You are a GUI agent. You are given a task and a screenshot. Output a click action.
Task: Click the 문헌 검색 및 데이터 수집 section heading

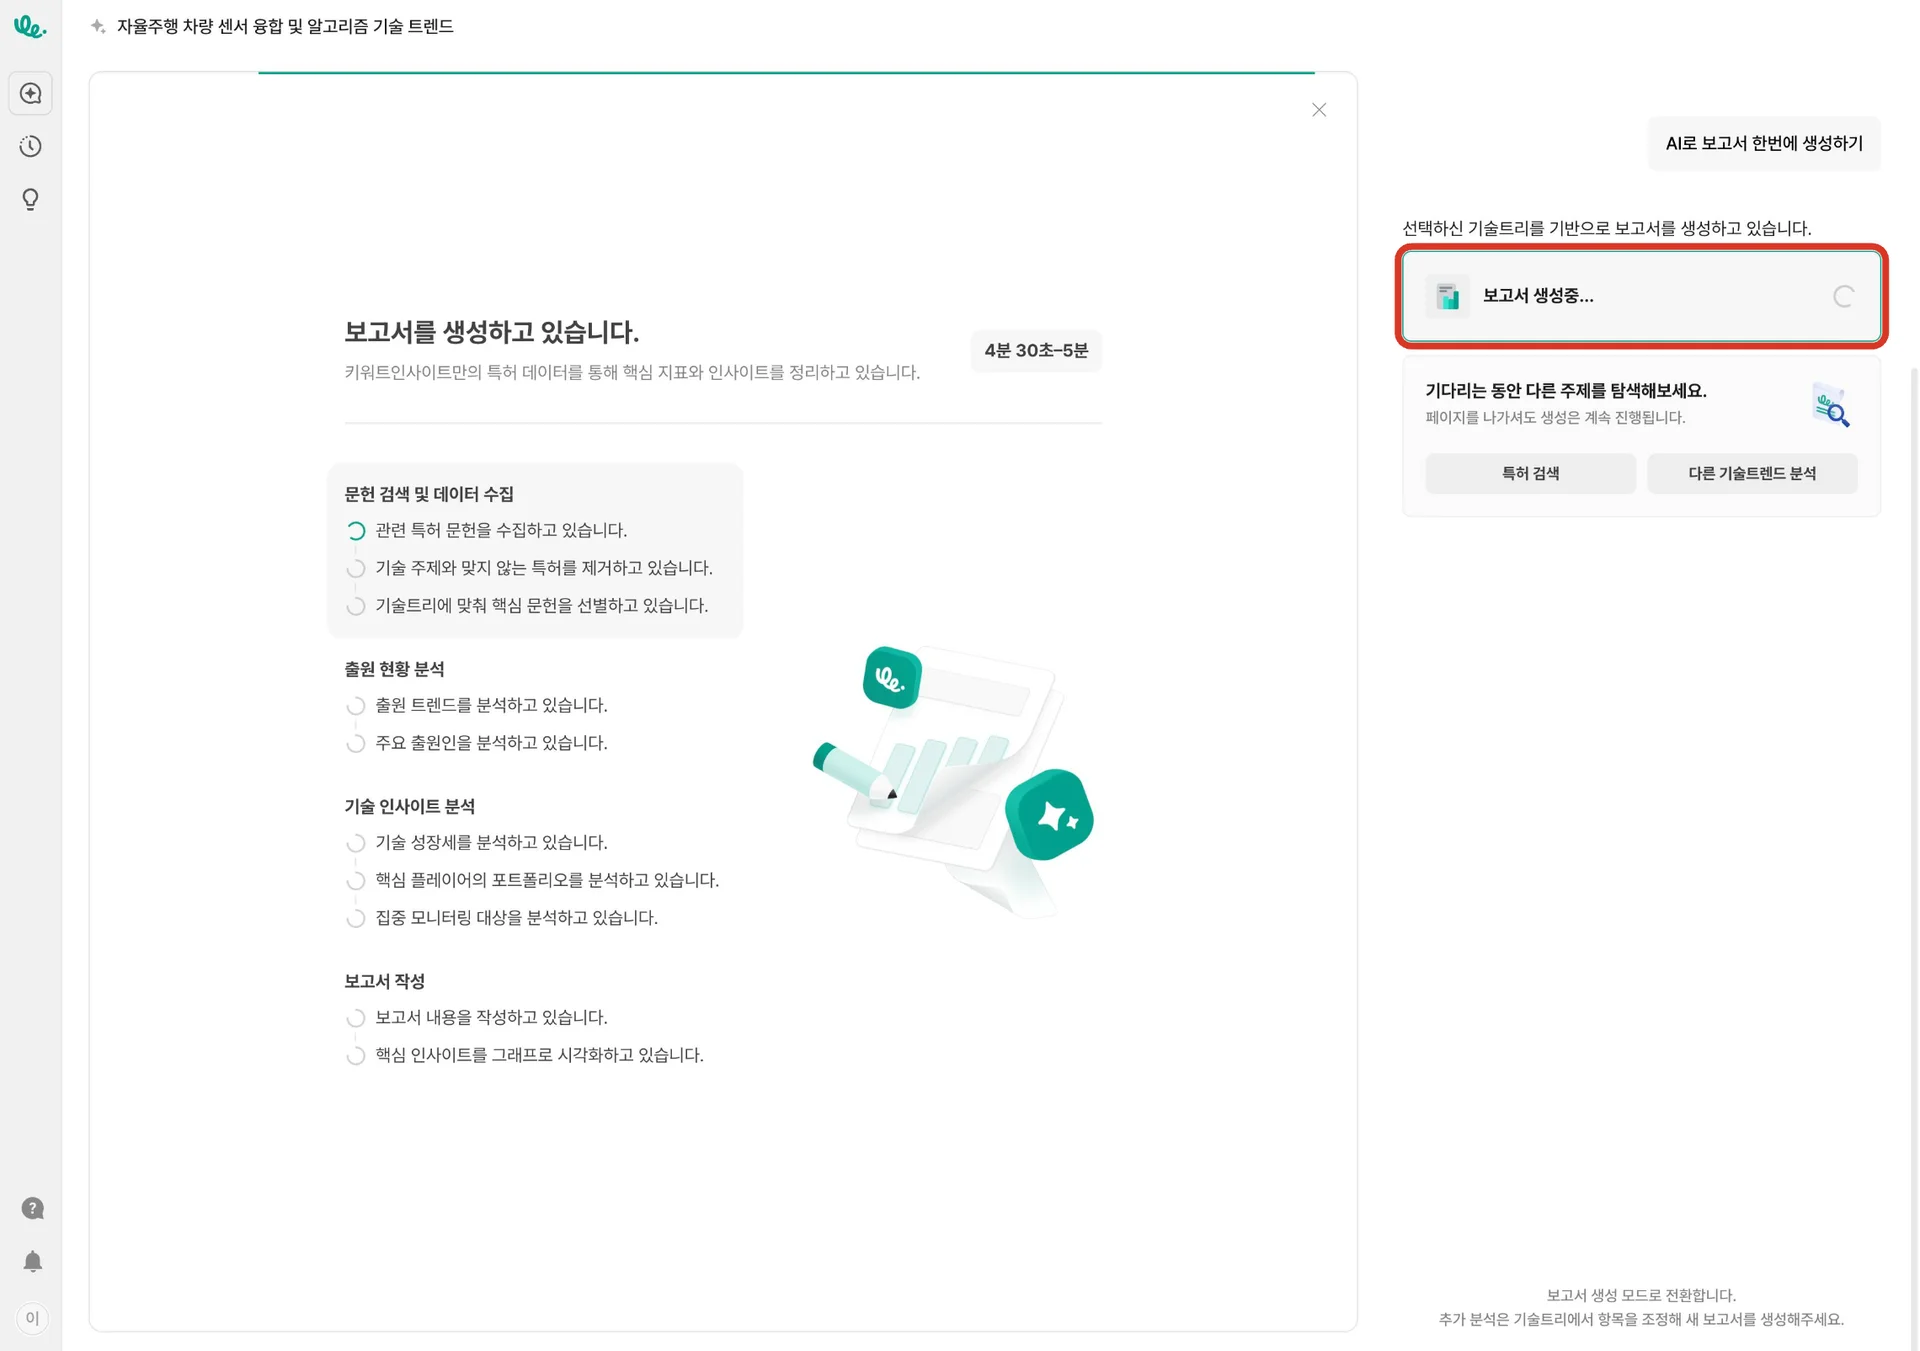click(x=429, y=494)
